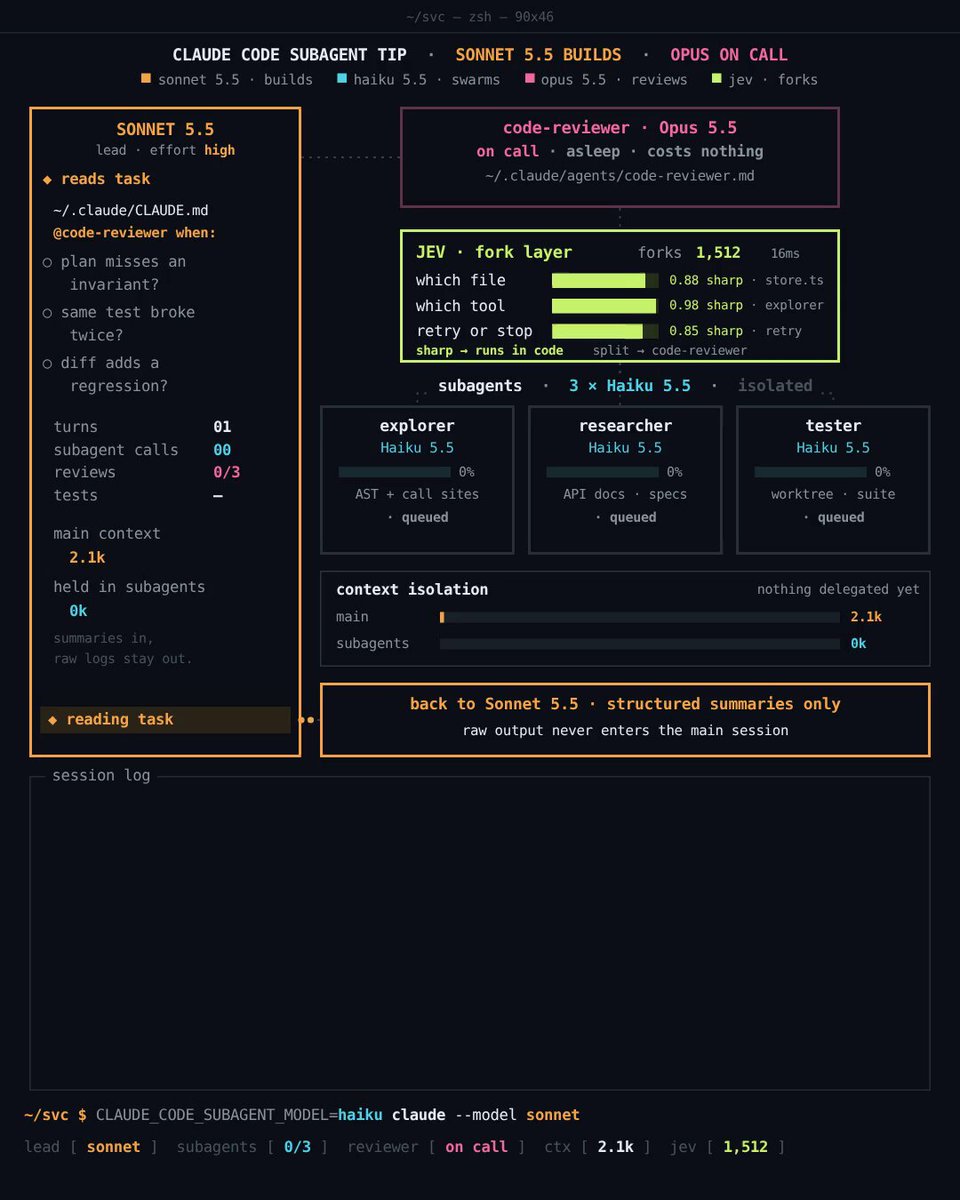Click the 'session log' panel label
This screenshot has height=1200, width=960.
[101, 775]
